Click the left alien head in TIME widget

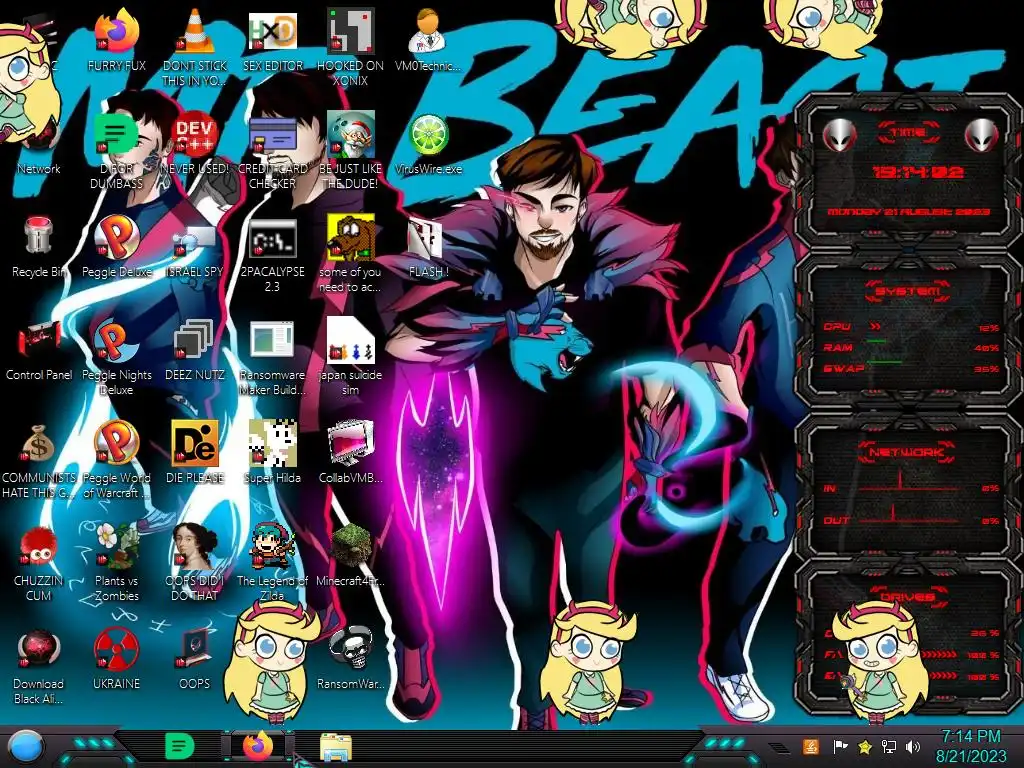(839, 135)
